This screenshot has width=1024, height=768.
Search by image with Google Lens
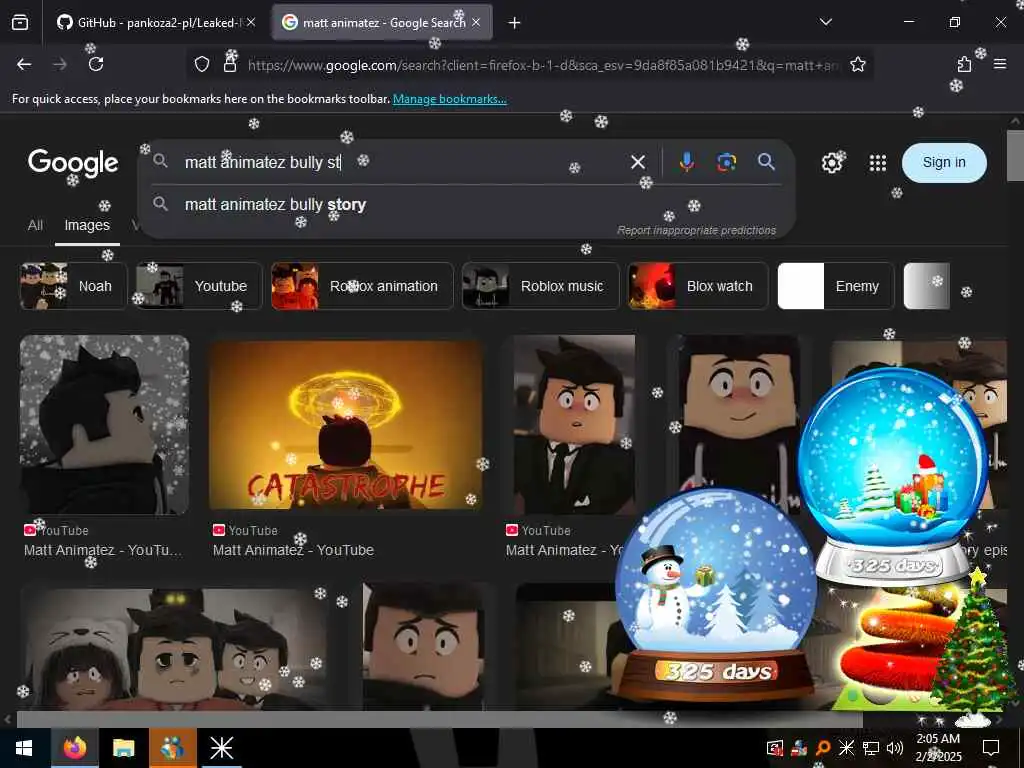click(726, 162)
